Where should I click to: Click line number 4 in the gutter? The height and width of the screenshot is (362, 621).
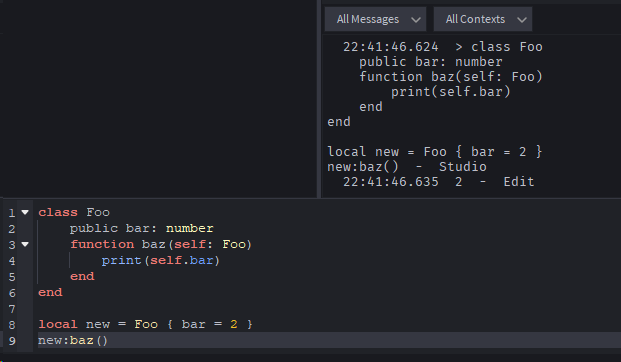tap(12, 261)
